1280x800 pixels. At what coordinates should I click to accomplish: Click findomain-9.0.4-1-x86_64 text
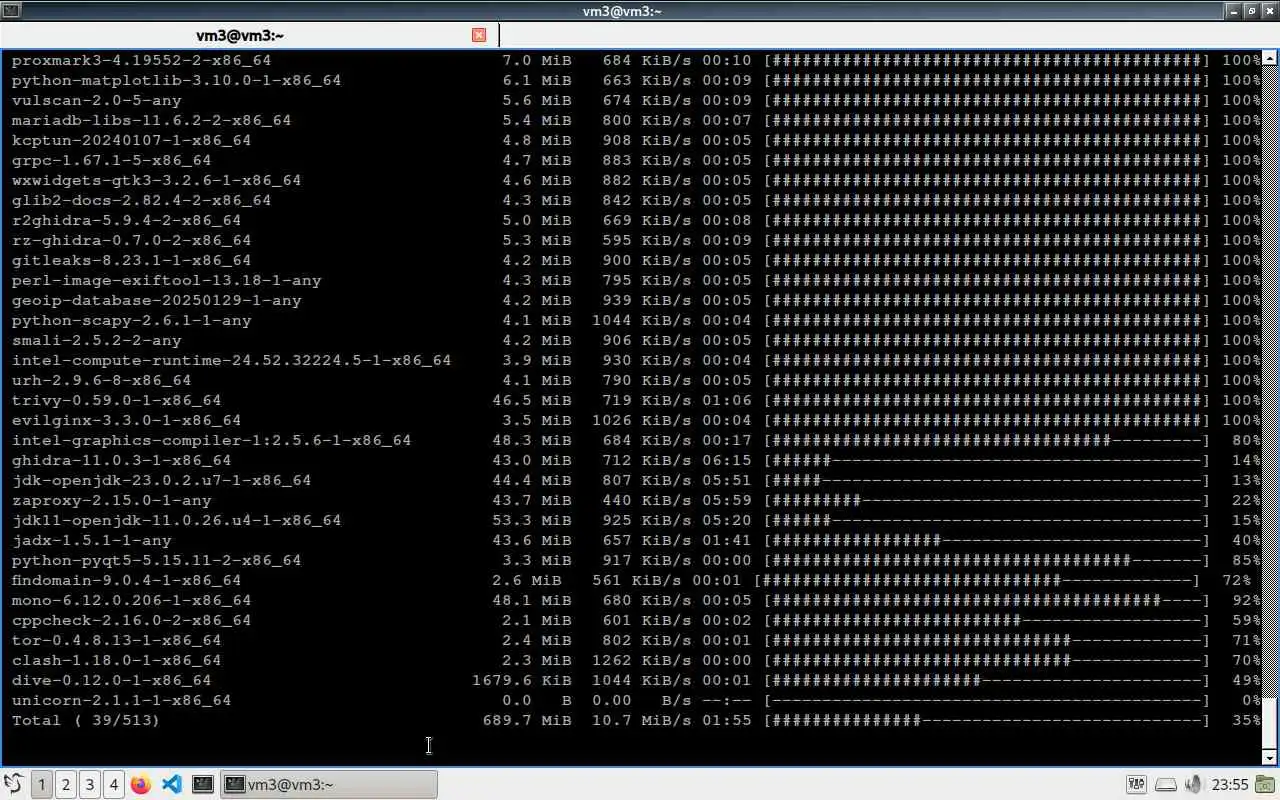point(126,580)
